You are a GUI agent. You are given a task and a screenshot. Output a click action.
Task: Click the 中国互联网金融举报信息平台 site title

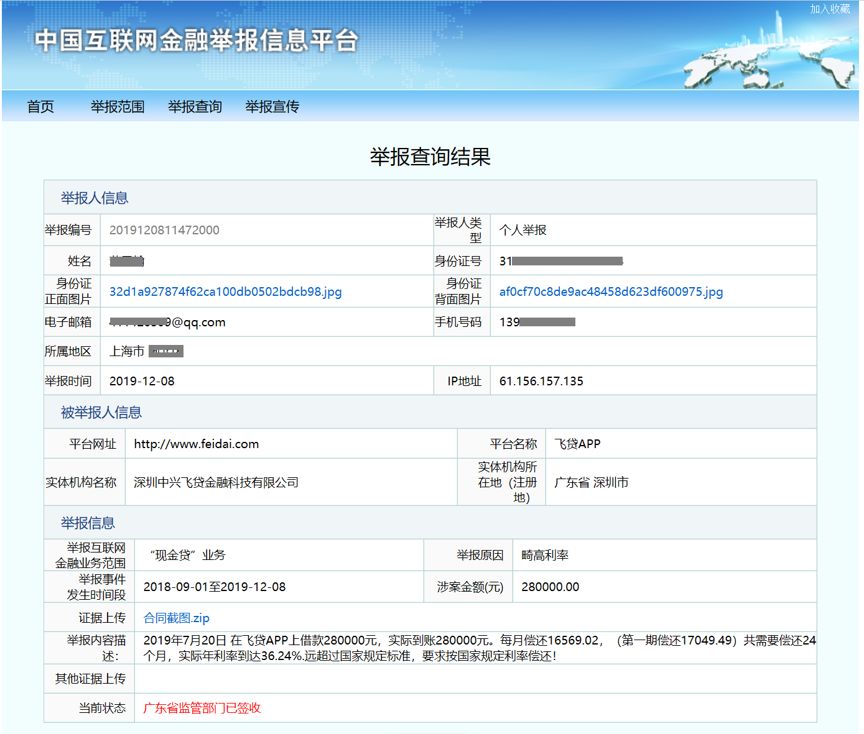coord(196,41)
